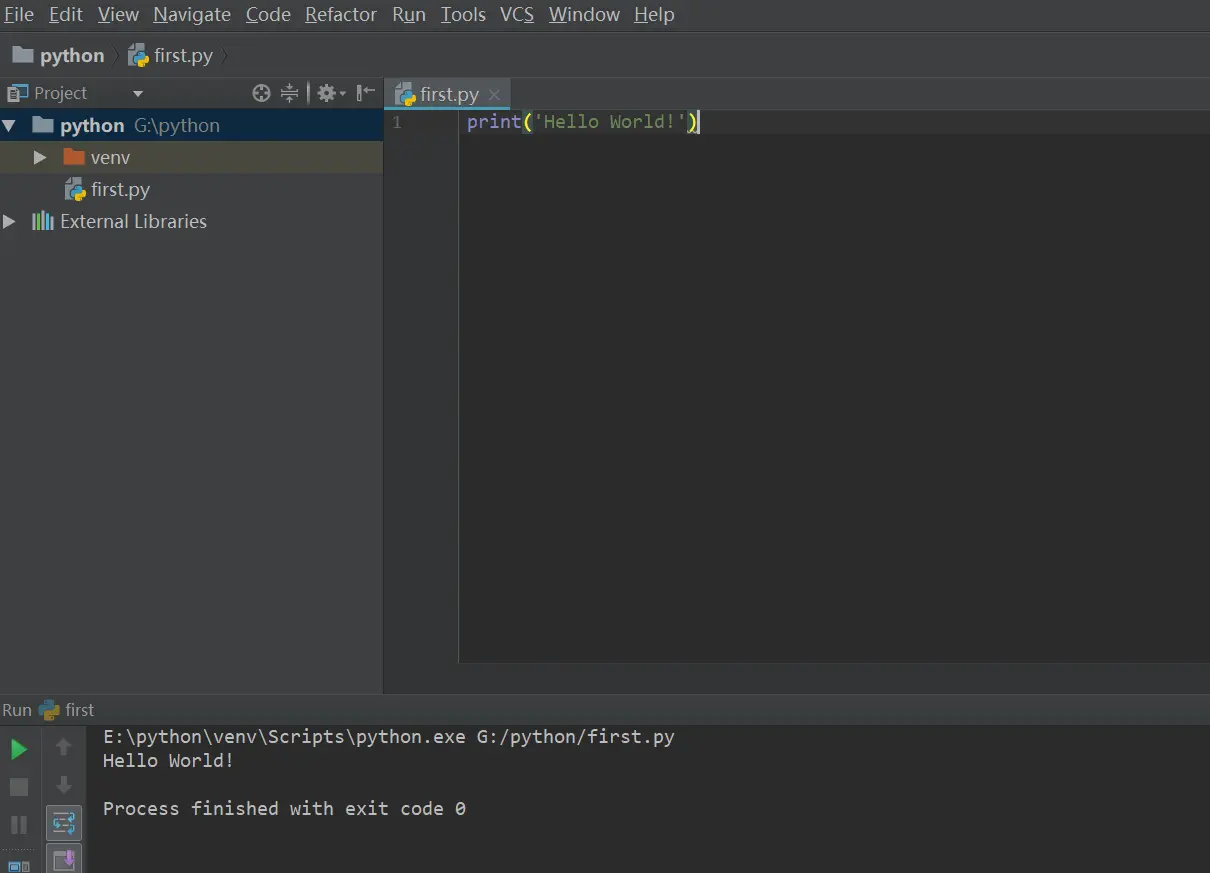The height and width of the screenshot is (873, 1210).
Task: Open the File menu
Action: pos(19,14)
